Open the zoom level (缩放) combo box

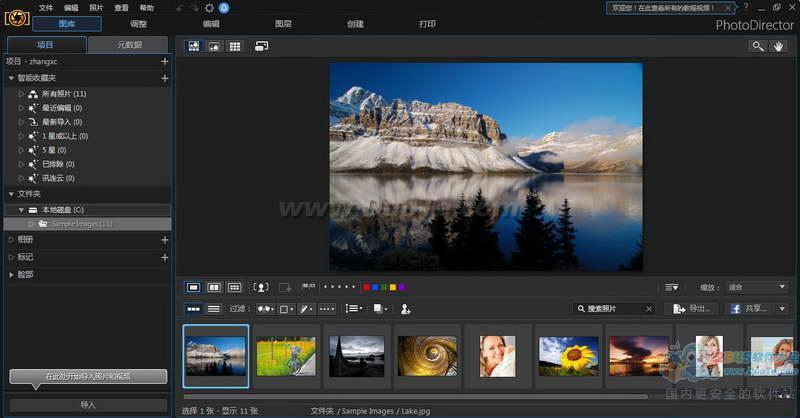[x=757, y=287]
